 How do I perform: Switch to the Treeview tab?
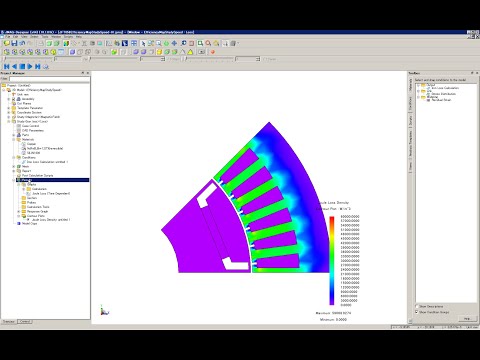pos(9,322)
